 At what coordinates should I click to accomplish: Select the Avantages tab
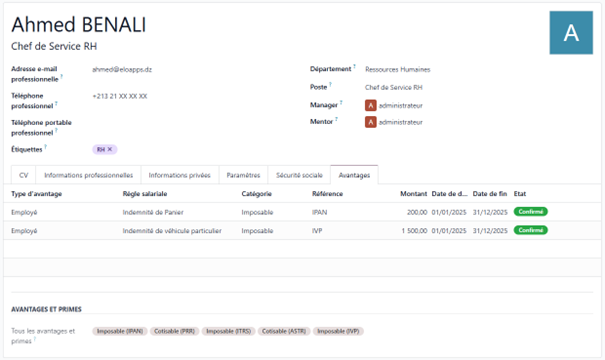pos(354,175)
